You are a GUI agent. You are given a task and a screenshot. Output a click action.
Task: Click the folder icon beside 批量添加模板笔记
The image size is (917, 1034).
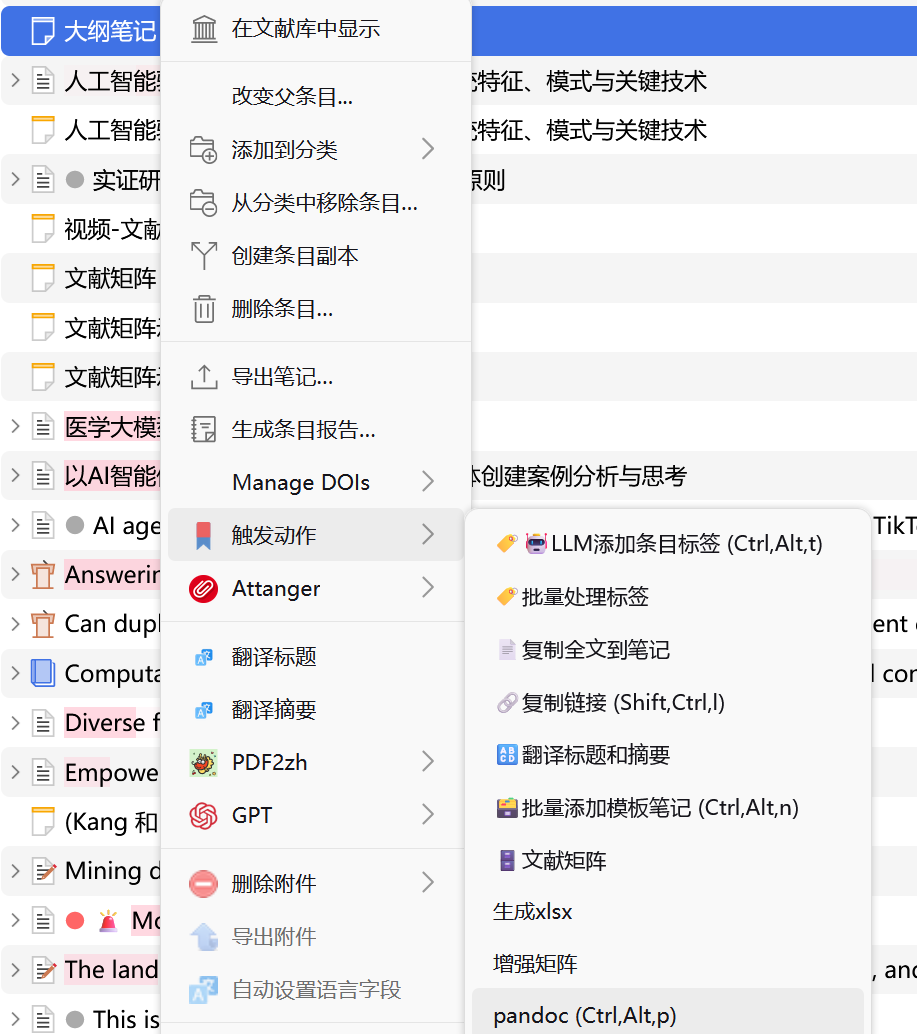(x=507, y=808)
